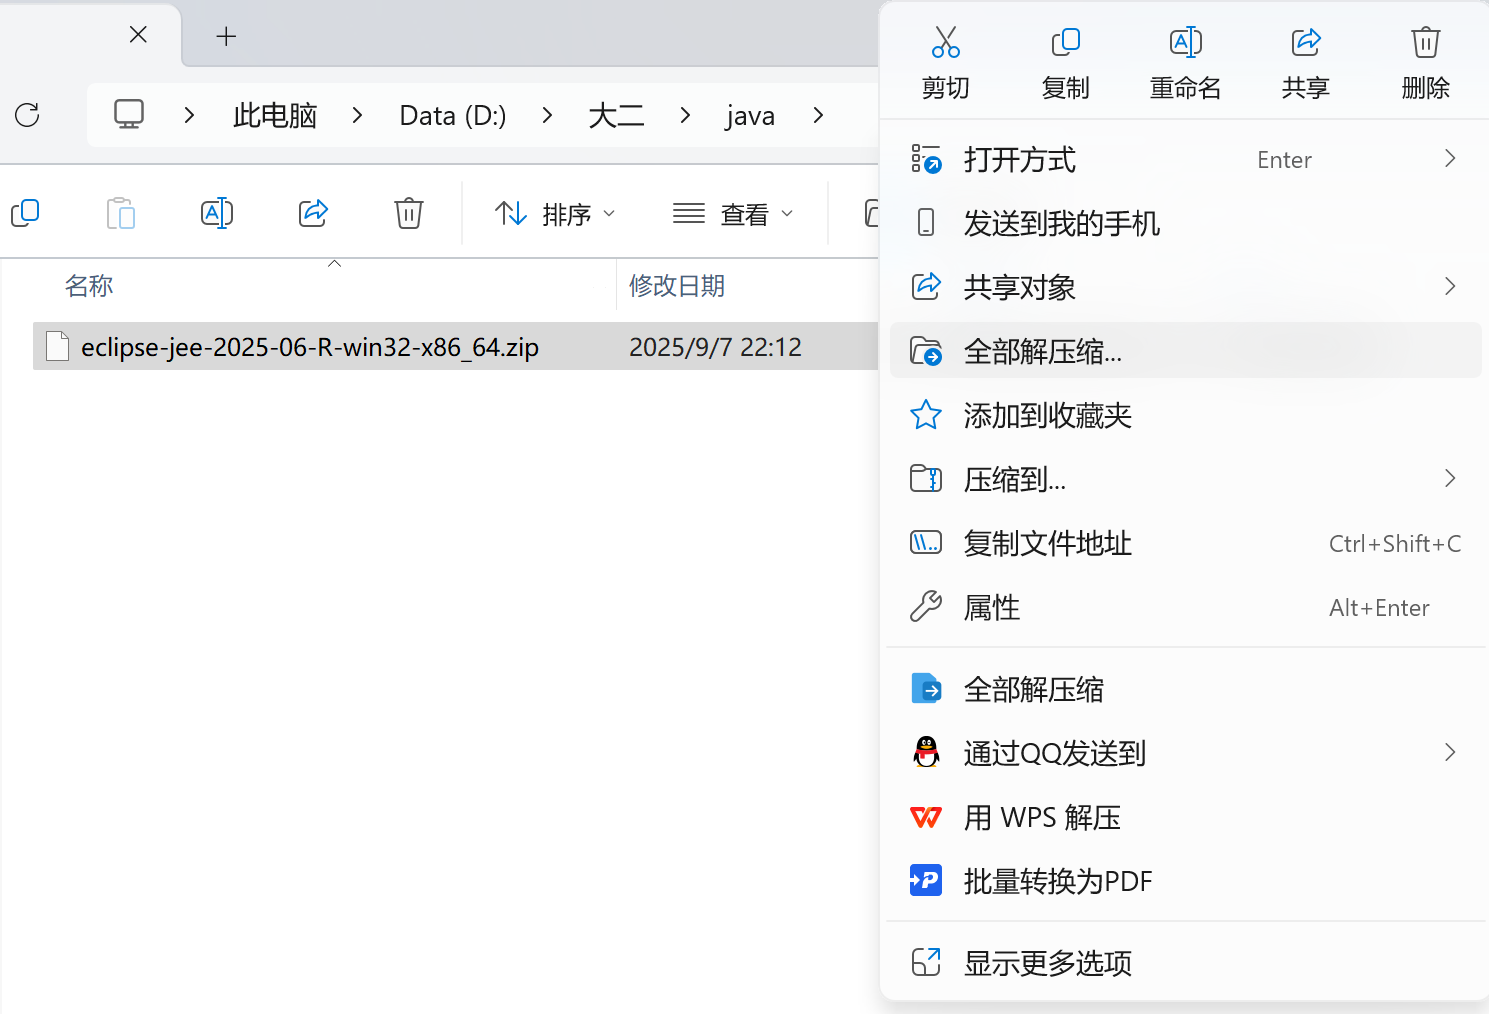Viewport: 1489px width, 1014px height.
Task: Cut the file using the 剪切 icon
Action: pyautogui.click(x=945, y=60)
